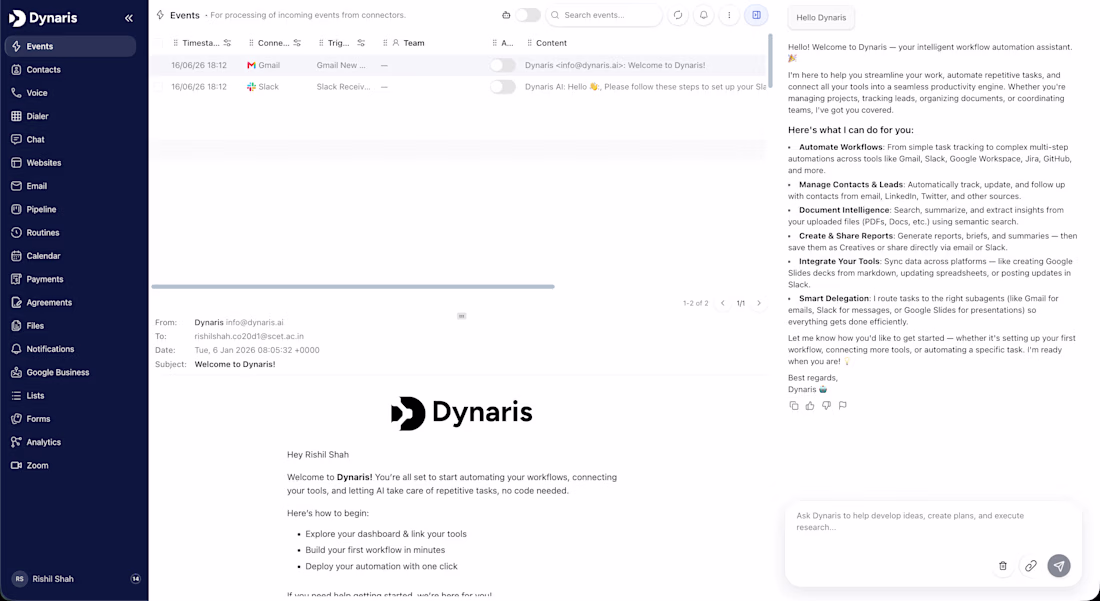Click the Dynaris logo in the sidebar
Viewport: 1100px width, 601px height.
click(x=43, y=18)
